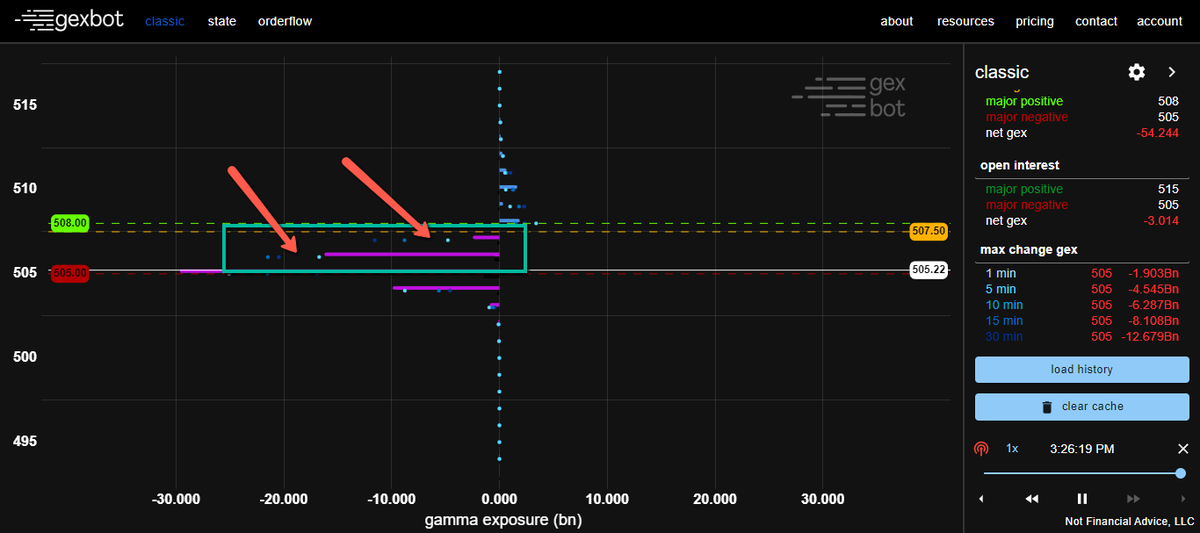Go to the about page
Image resolution: width=1200 pixels, height=533 pixels.
tap(897, 21)
